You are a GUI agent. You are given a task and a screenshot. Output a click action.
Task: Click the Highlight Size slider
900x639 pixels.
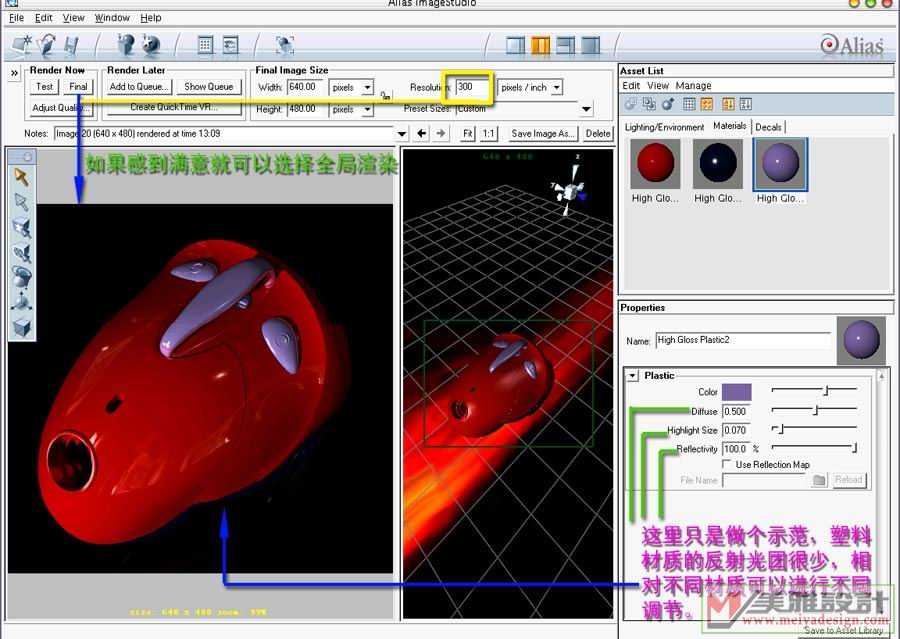pos(814,428)
